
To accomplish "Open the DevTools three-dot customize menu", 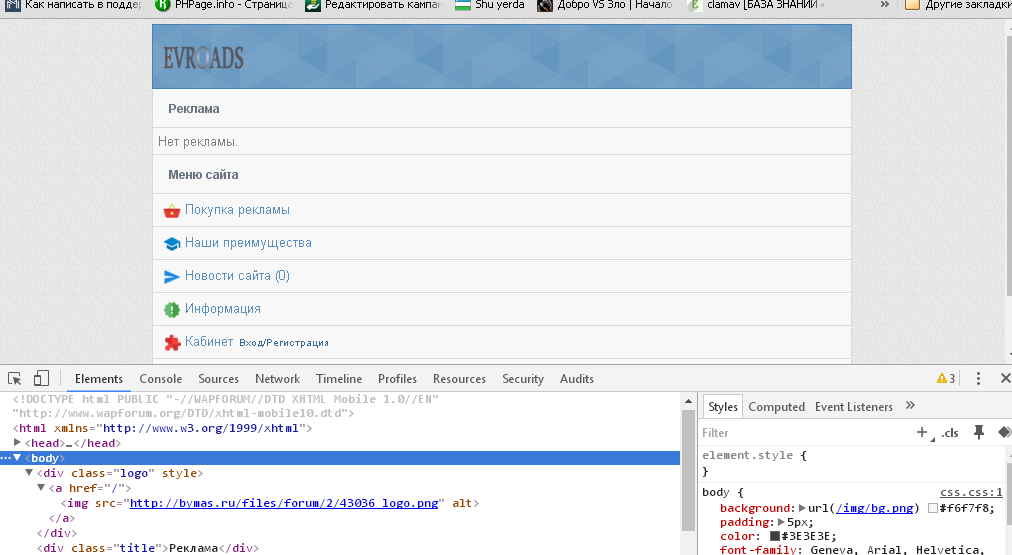I will click(978, 379).
